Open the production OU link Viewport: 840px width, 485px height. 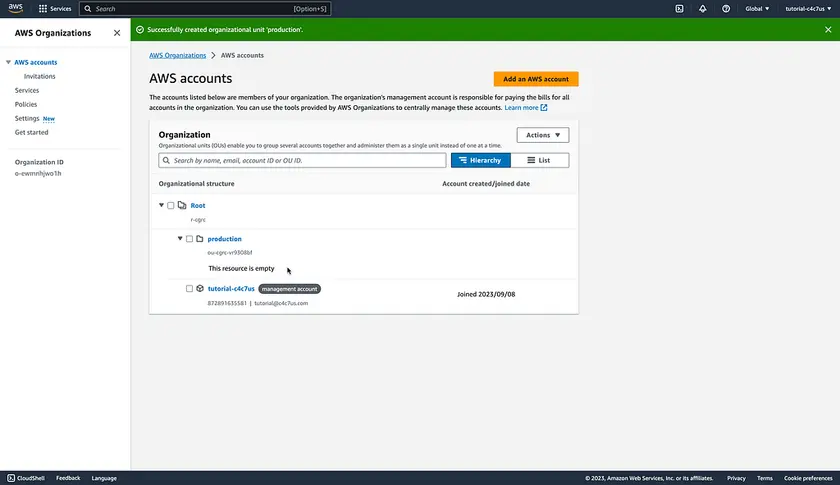[x=224, y=238]
